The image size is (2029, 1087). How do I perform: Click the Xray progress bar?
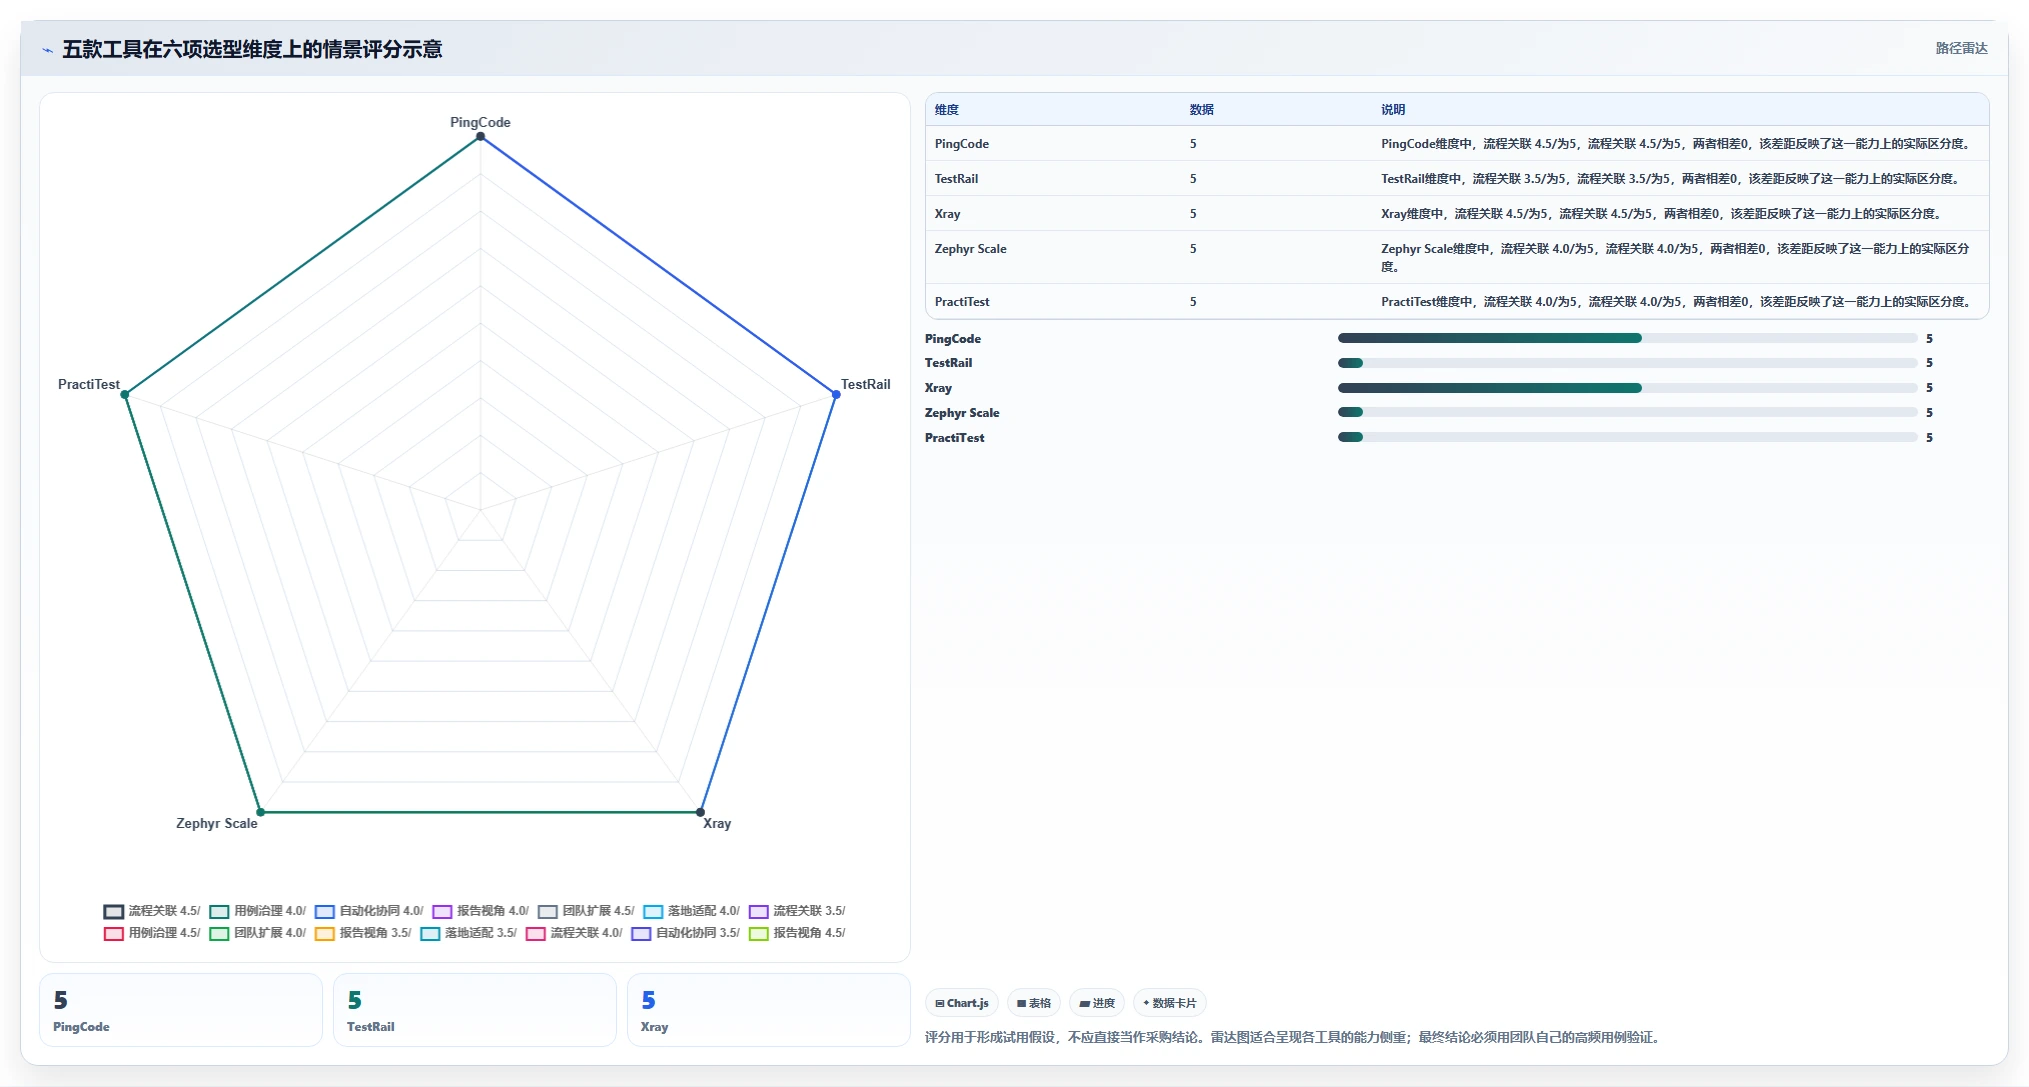pyautogui.click(x=1627, y=388)
